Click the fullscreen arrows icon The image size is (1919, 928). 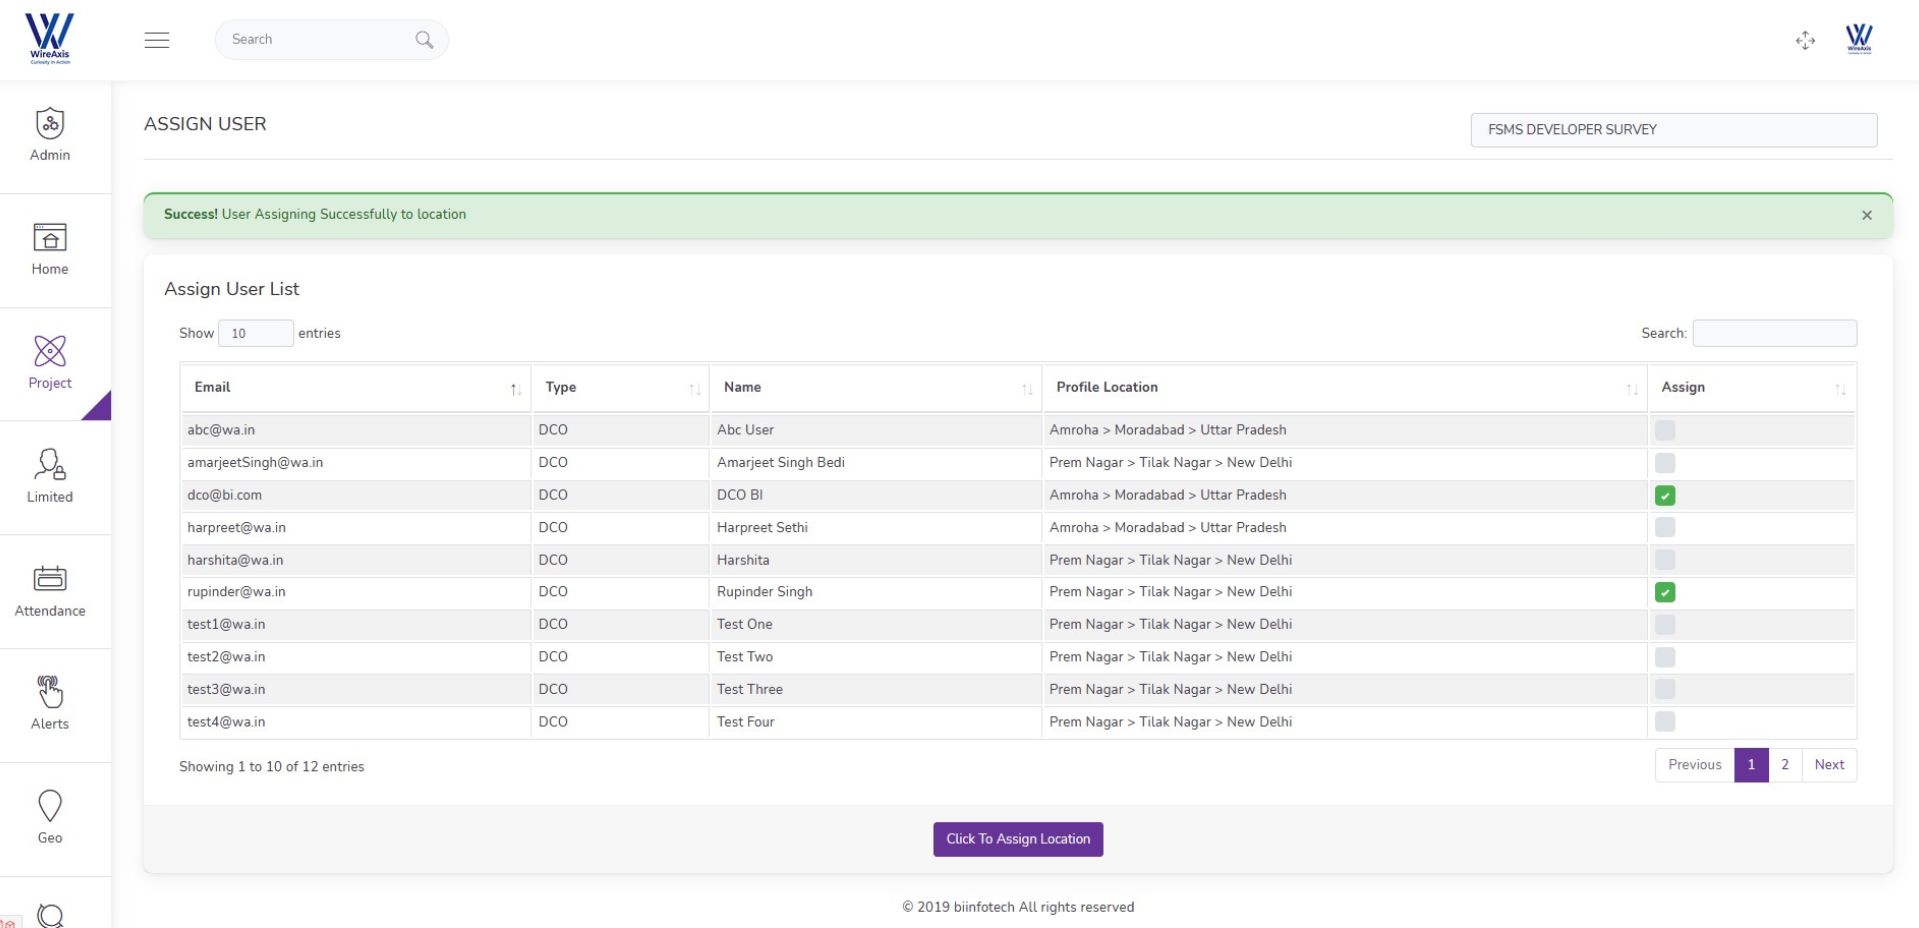[x=1805, y=40]
